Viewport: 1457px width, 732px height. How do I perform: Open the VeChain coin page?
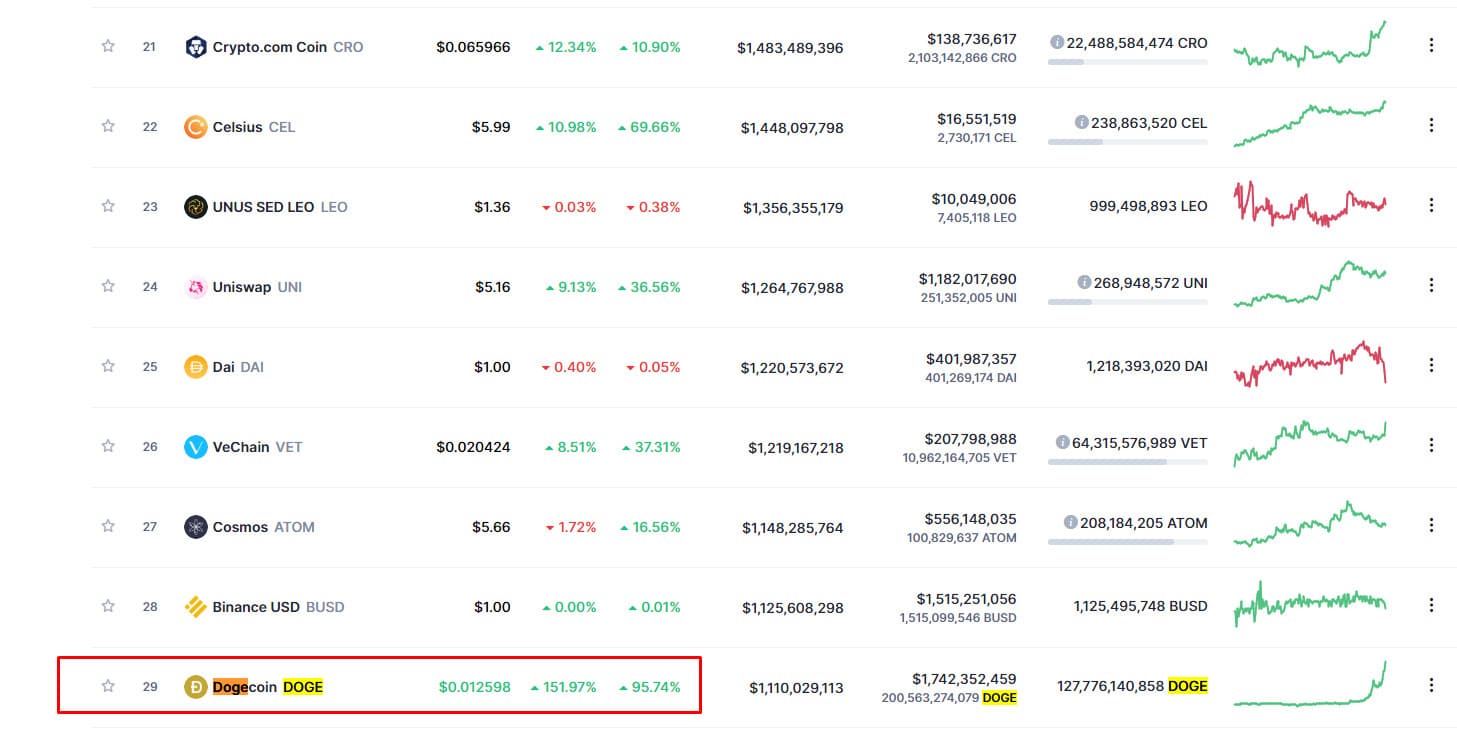pos(241,447)
